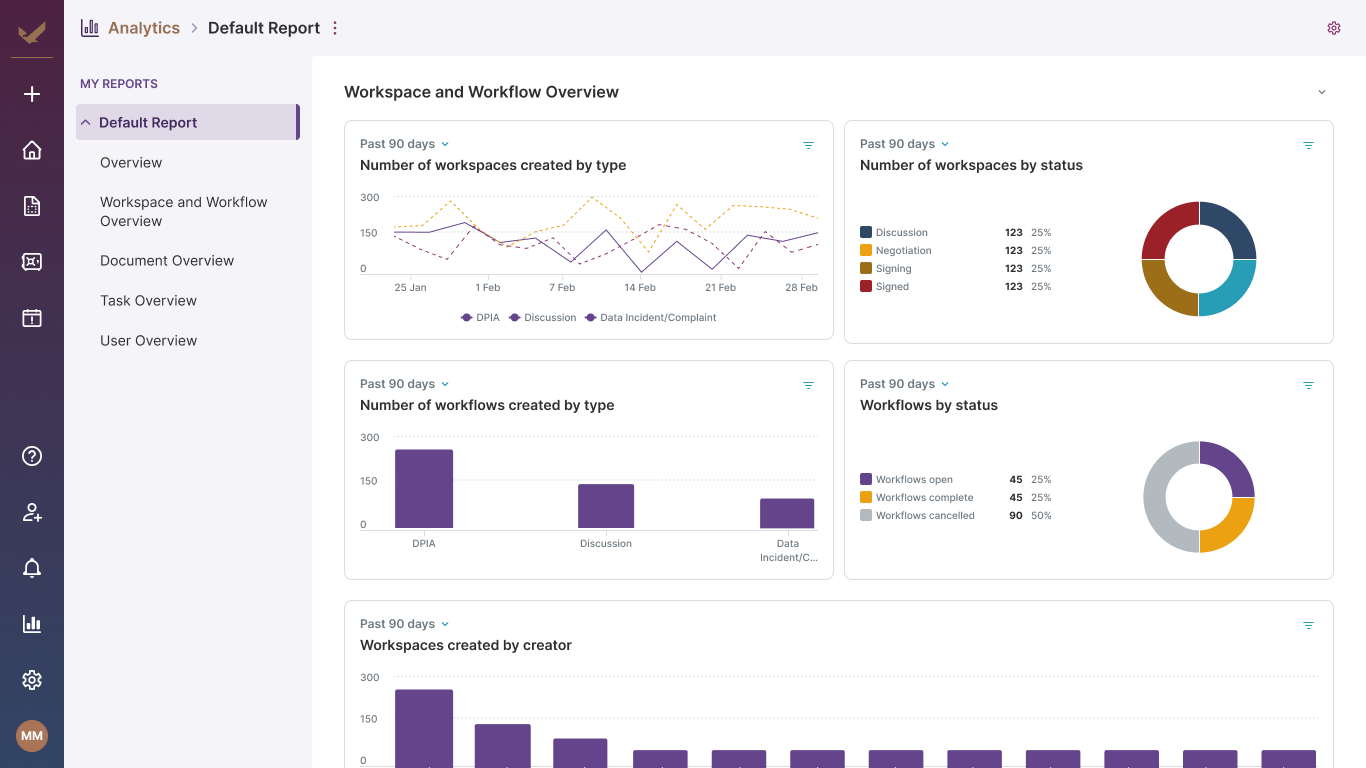The width and height of the screenshot is (1366, 768).
Task: Open the workflow icon in left rail
Action: (x=32, y=262)
